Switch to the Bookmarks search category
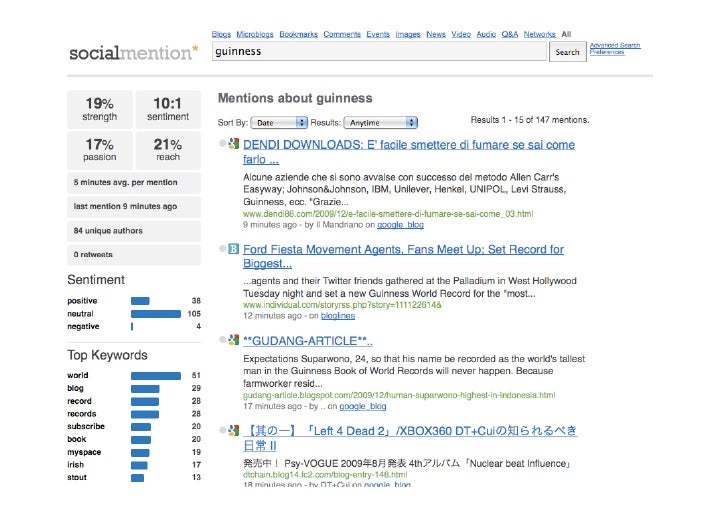The width and height of the screenshot is (728, 514). (x=299, y=34)
